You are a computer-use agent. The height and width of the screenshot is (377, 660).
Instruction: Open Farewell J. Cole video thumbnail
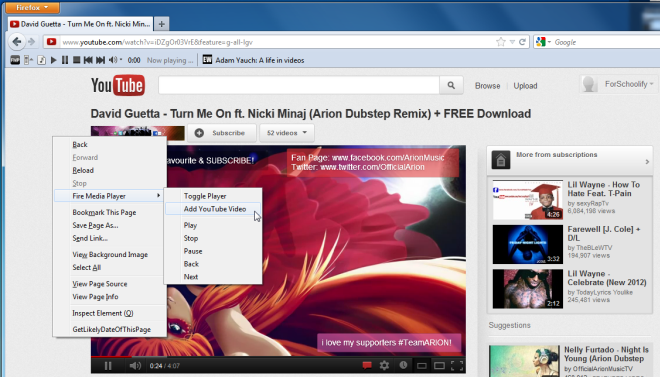pyautogui.click(x=528, y=244)
